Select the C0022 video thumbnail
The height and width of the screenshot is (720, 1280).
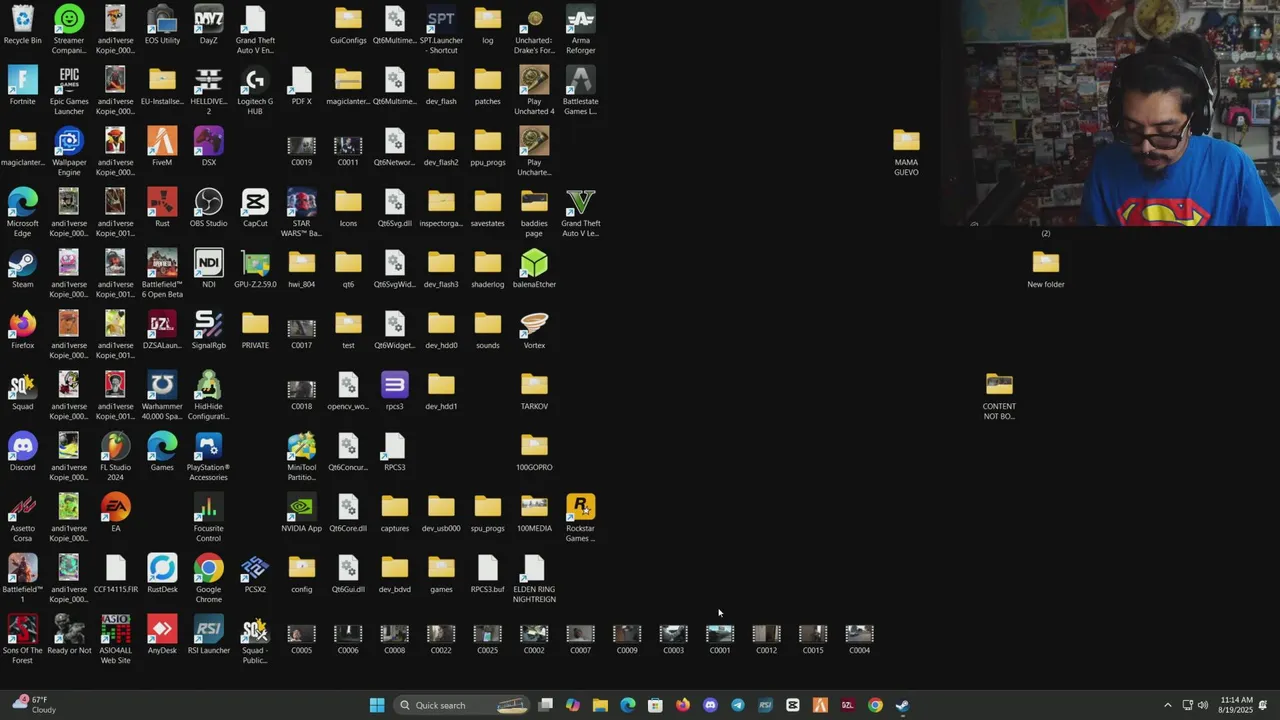click(441, 639)
